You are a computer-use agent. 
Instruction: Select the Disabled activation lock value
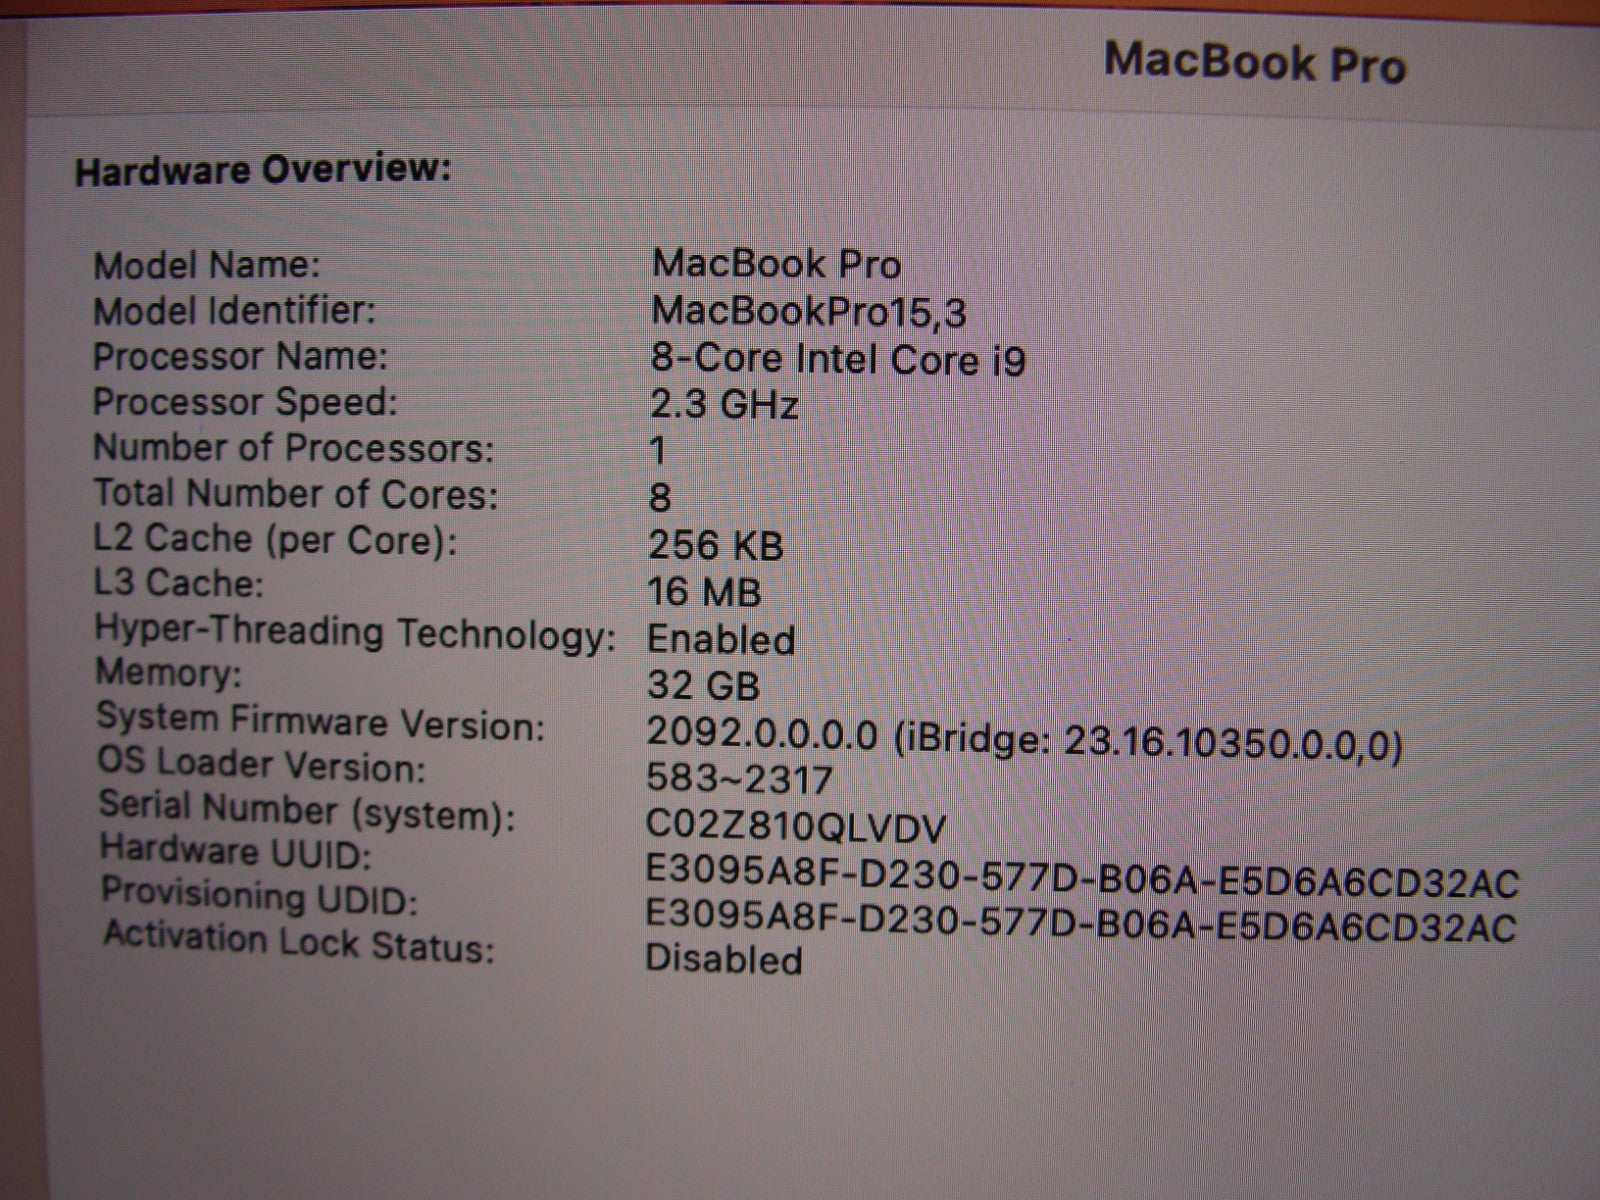pyautogui.click(x=724, y=958)
